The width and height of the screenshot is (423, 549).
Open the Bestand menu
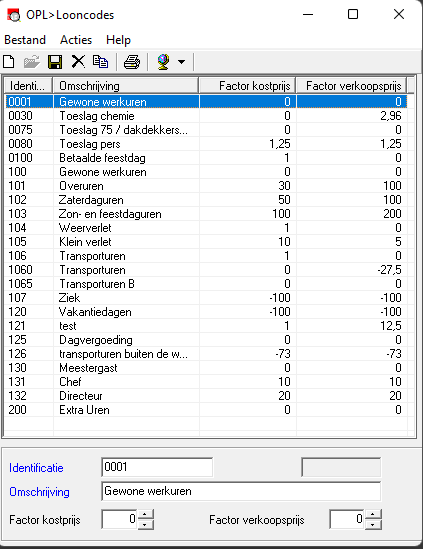25,40
